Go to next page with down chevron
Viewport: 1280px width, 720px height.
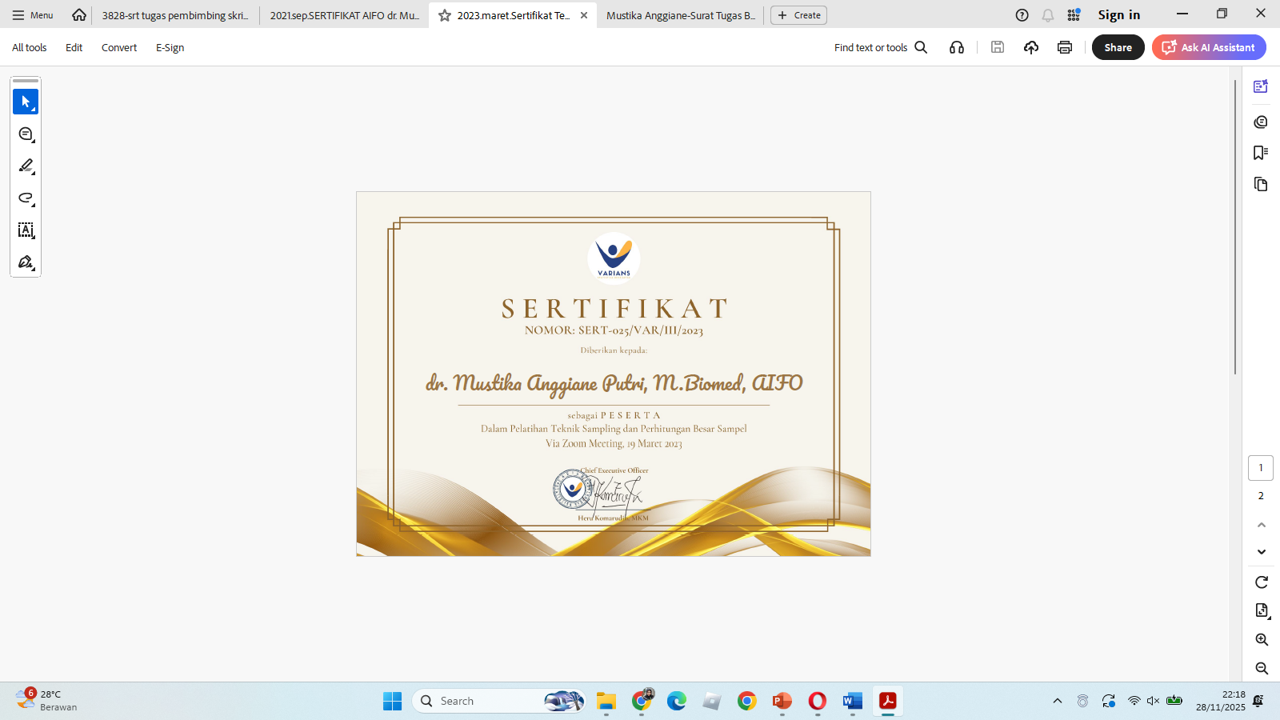coord(1261,552)
